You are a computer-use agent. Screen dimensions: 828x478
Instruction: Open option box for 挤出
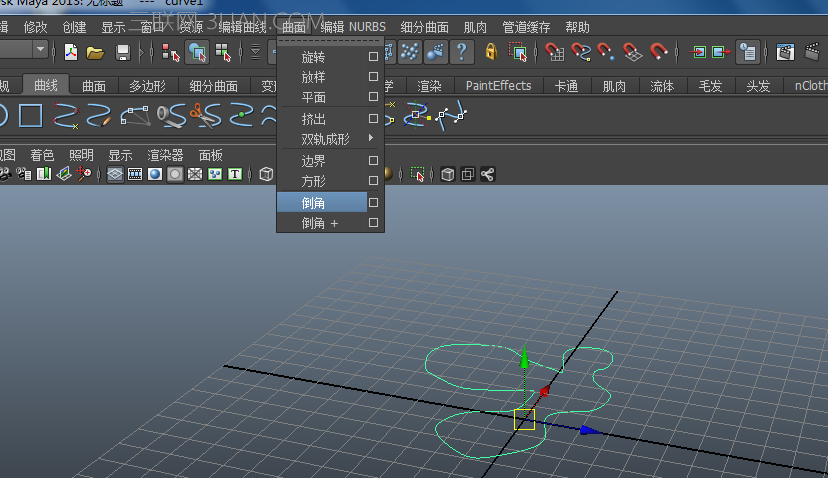click(373, 118)
